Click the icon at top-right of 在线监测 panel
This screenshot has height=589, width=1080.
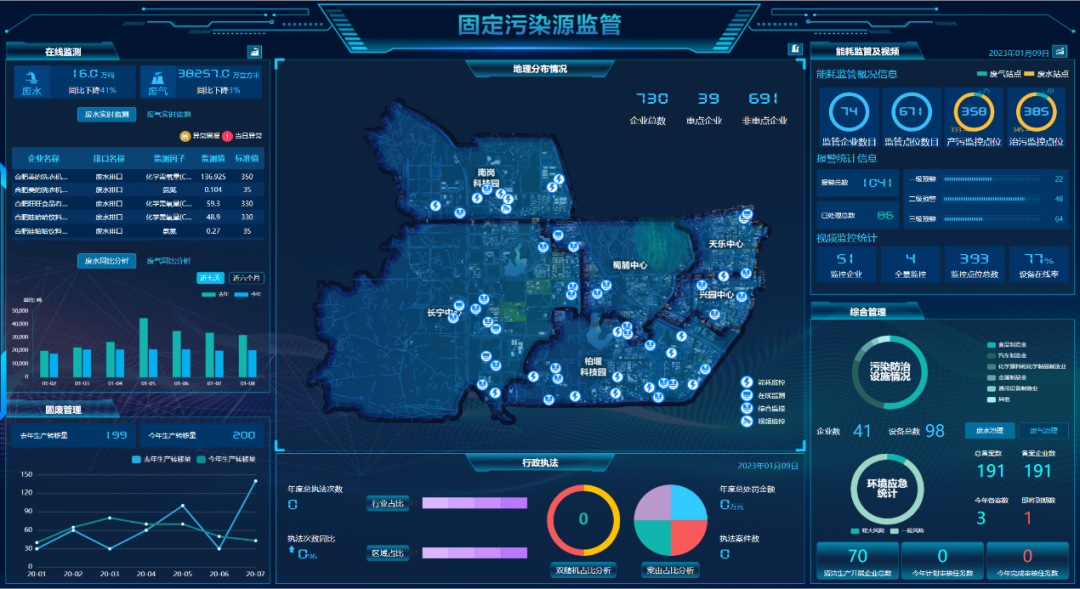pos(254,52)
